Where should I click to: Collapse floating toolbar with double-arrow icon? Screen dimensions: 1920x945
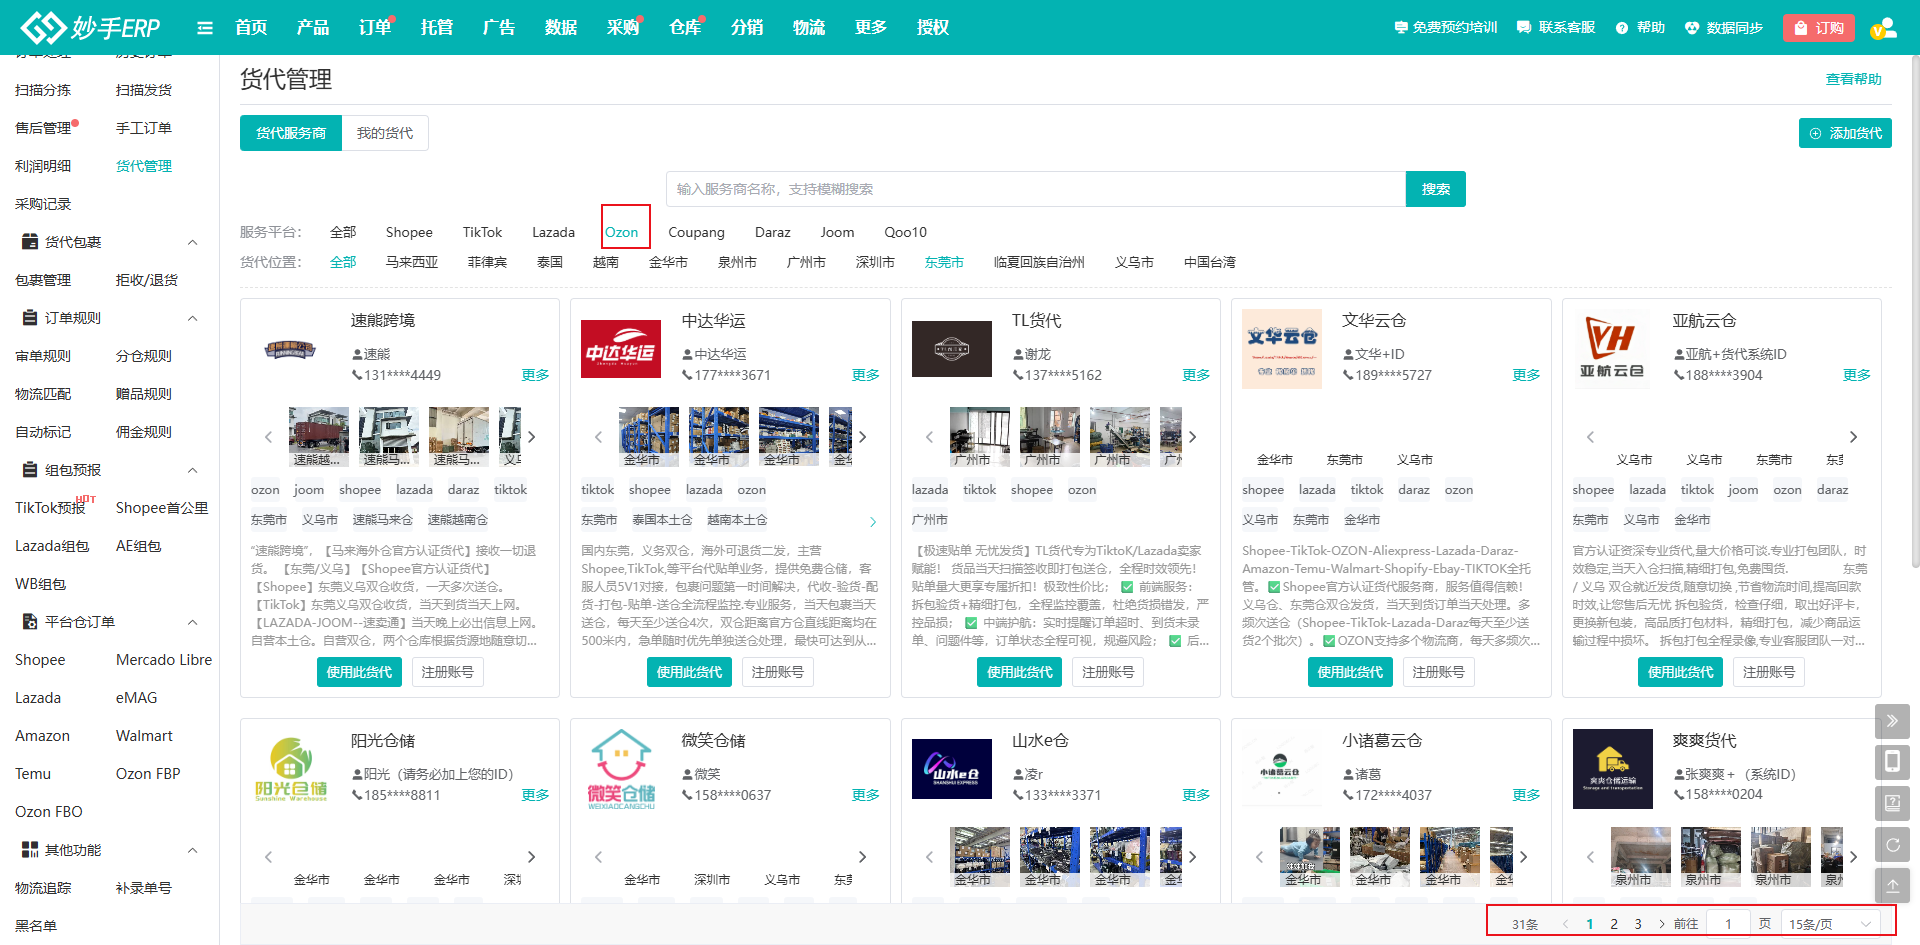(1892, 721)
